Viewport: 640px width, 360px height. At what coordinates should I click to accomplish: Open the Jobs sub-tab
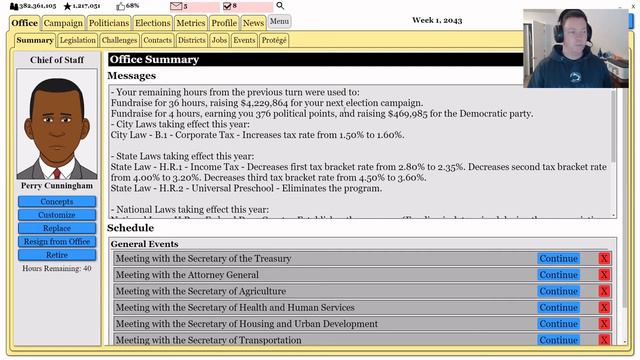point(219,40)
